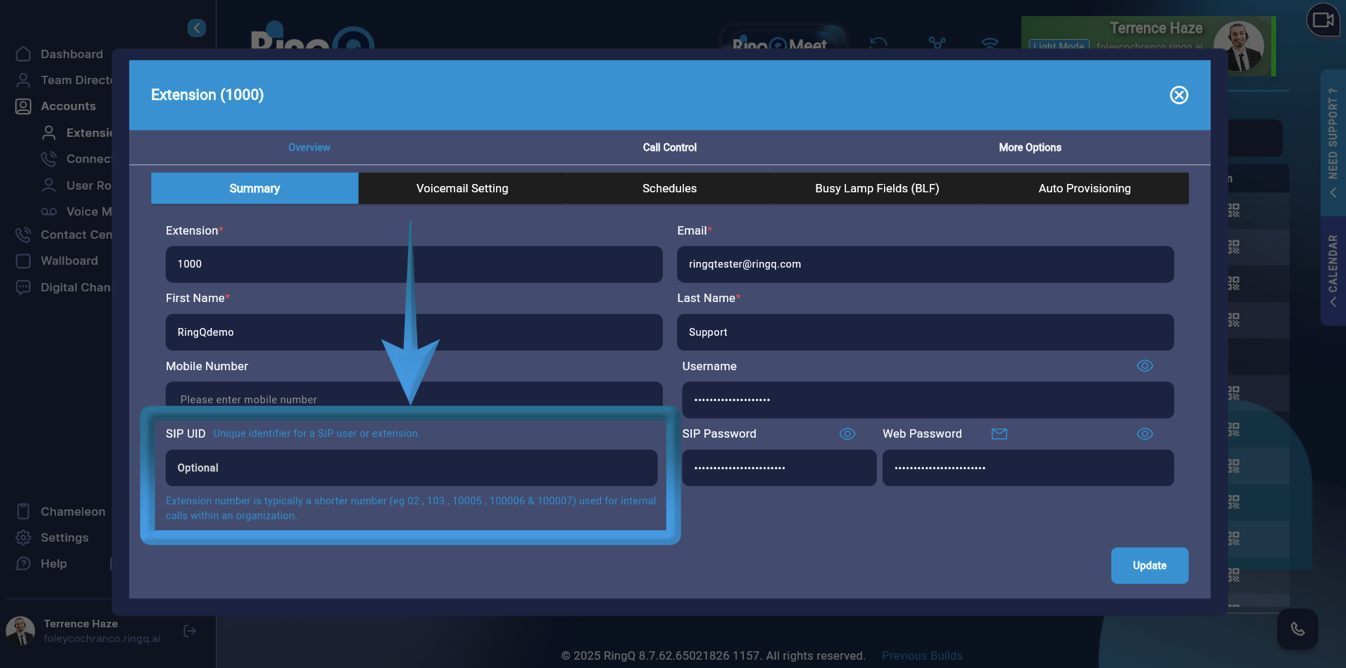Toggle visibility of the SIP Password field
1346x668 pixels.
coord(847,434)
